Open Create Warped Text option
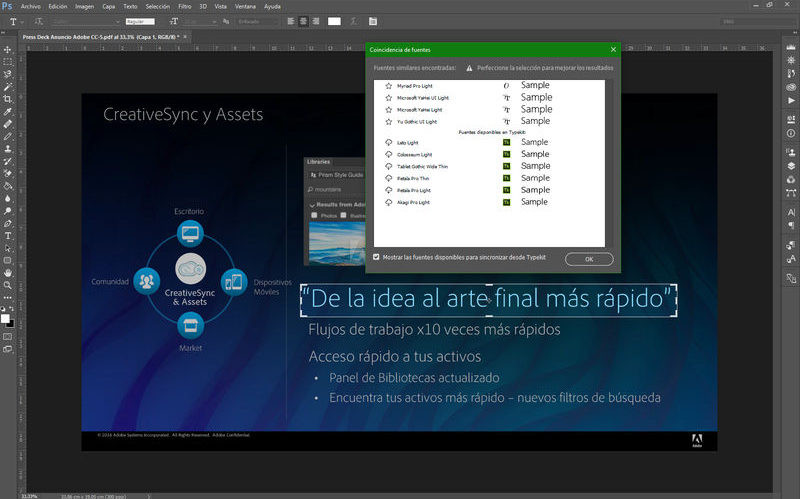Viewport: 800px width, 499px height. [x=354, y=21]
